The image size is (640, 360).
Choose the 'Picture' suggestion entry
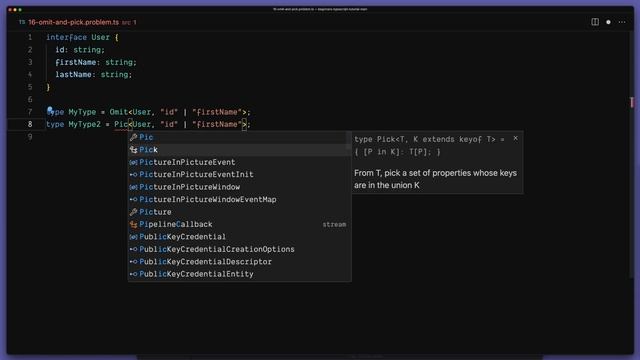tap(240, 212)
